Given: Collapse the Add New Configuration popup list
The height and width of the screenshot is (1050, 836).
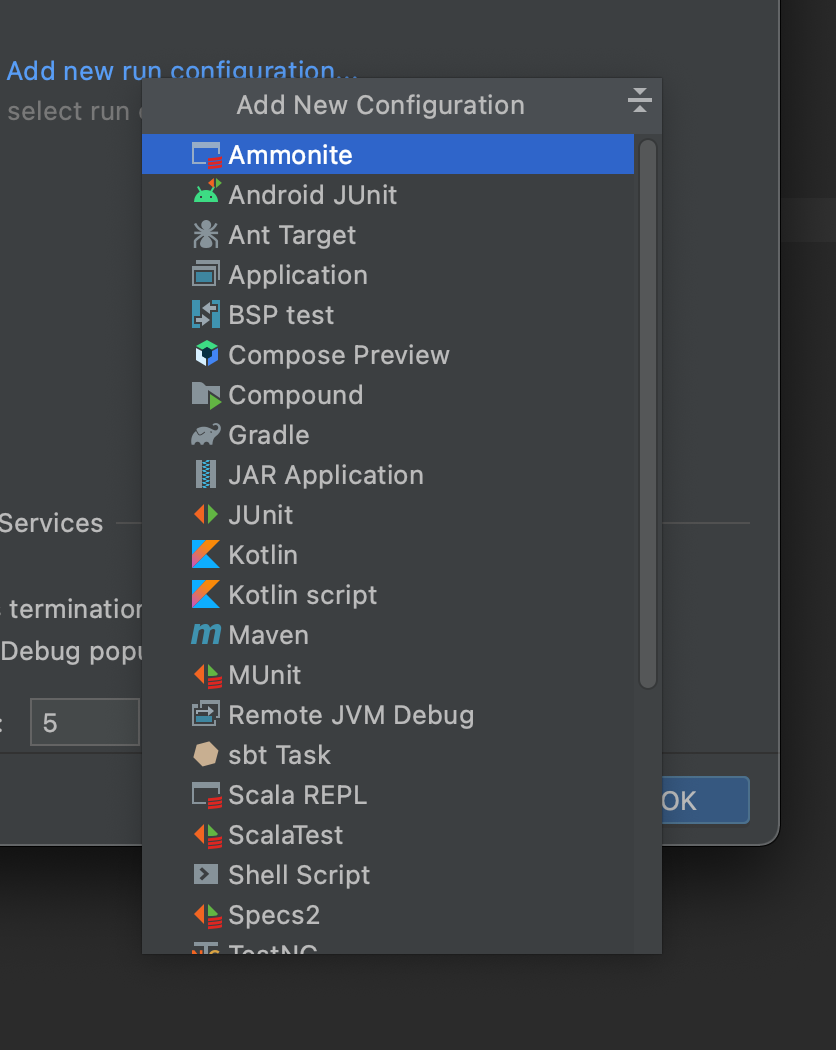Looking at the screenshot, I should point(640,100).
